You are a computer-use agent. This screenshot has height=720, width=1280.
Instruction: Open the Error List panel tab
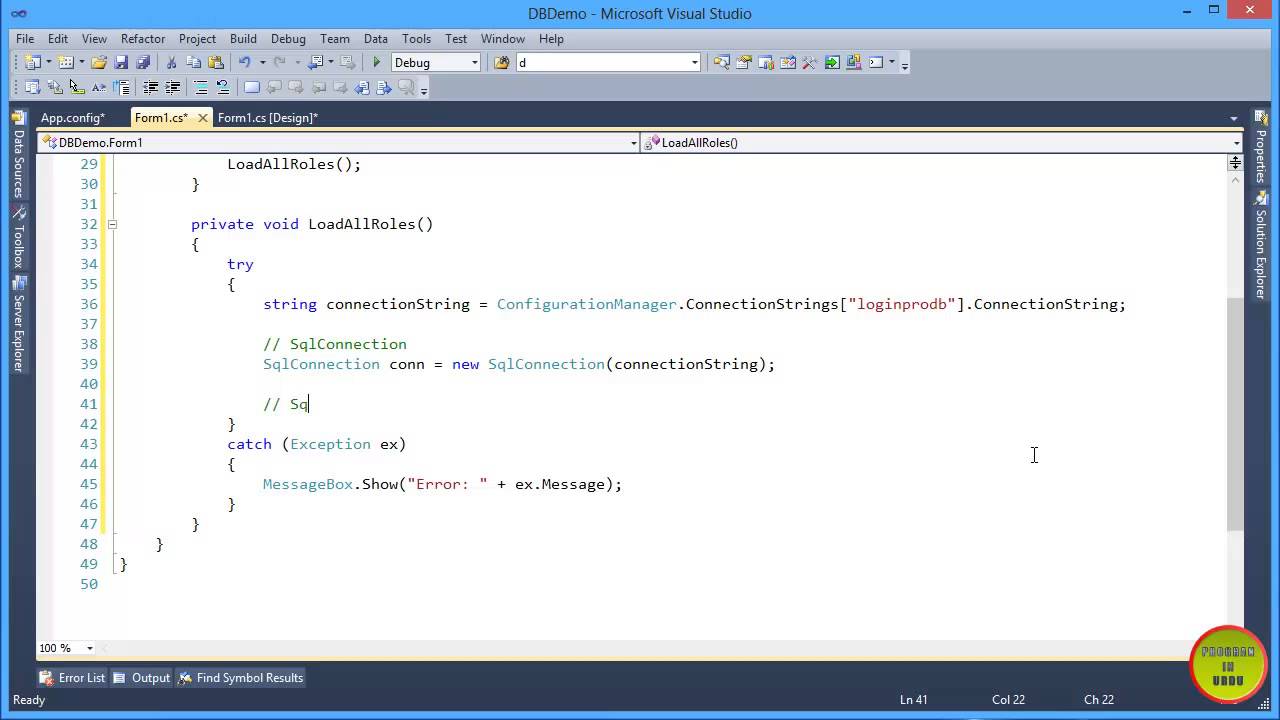click(72, 677)
